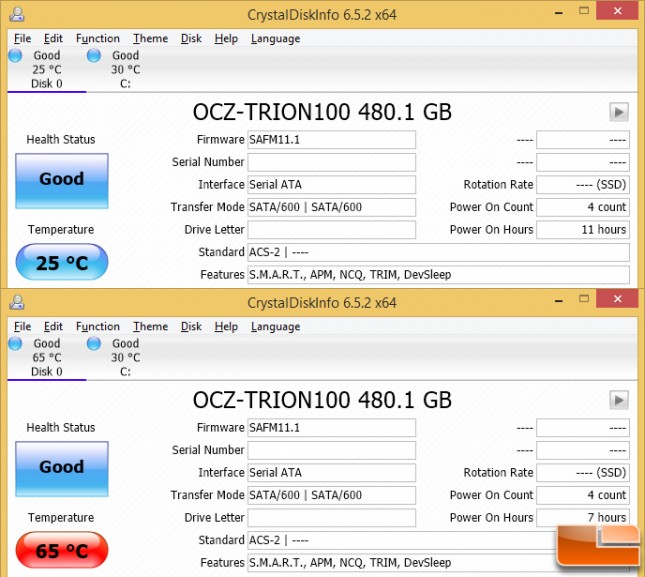
Task: Open Language menu in lower window
Action: point(276,327)
